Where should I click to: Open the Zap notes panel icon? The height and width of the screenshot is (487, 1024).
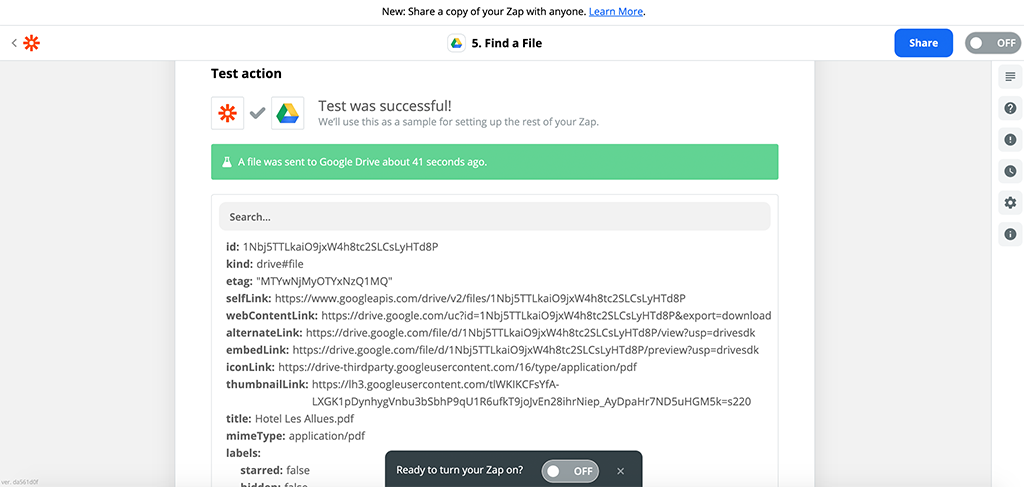[1010, 77]
